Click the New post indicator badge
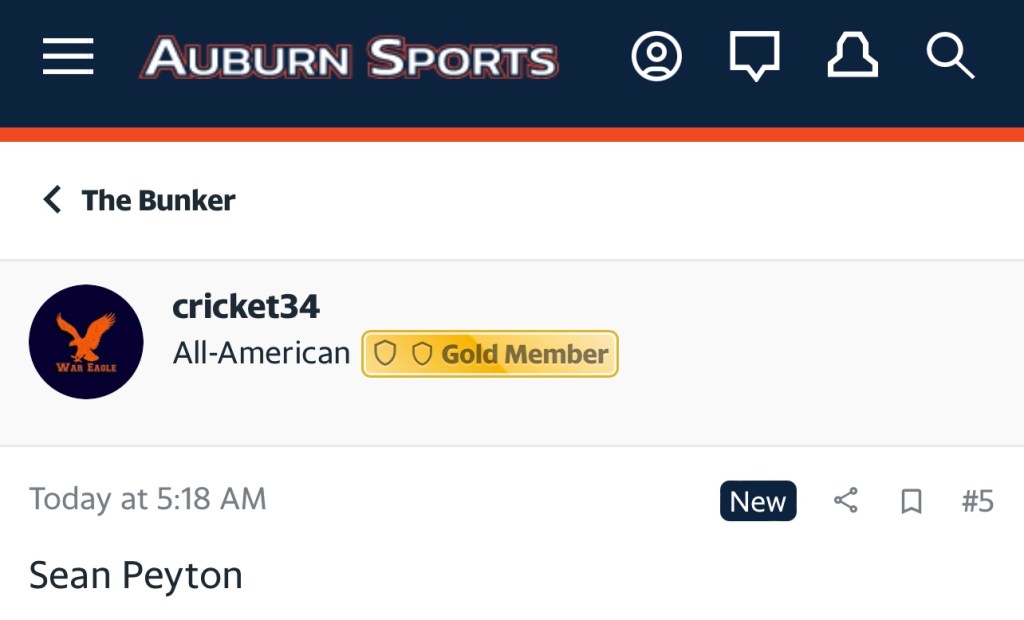 (x=757, y=501)
